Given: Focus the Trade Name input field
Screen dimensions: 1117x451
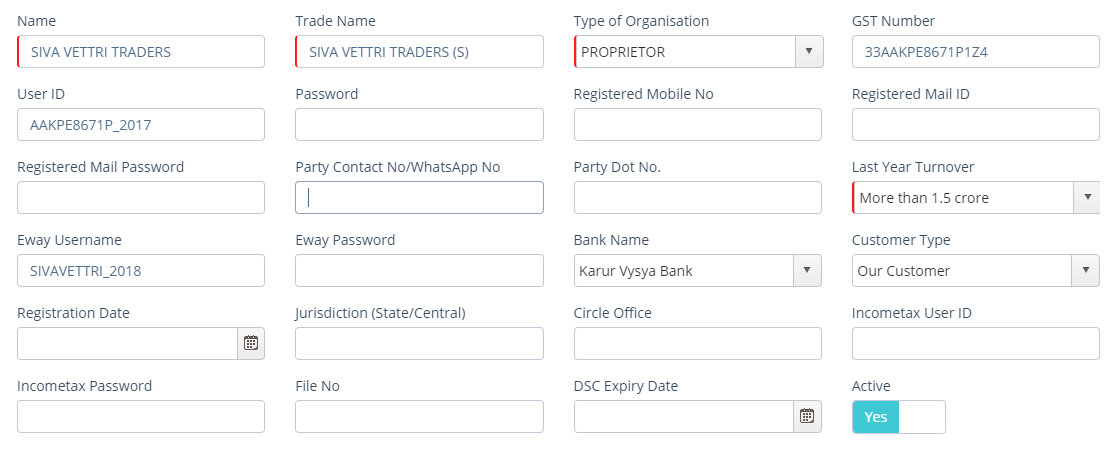Looking at the screenshot, I should click(420, 52).
